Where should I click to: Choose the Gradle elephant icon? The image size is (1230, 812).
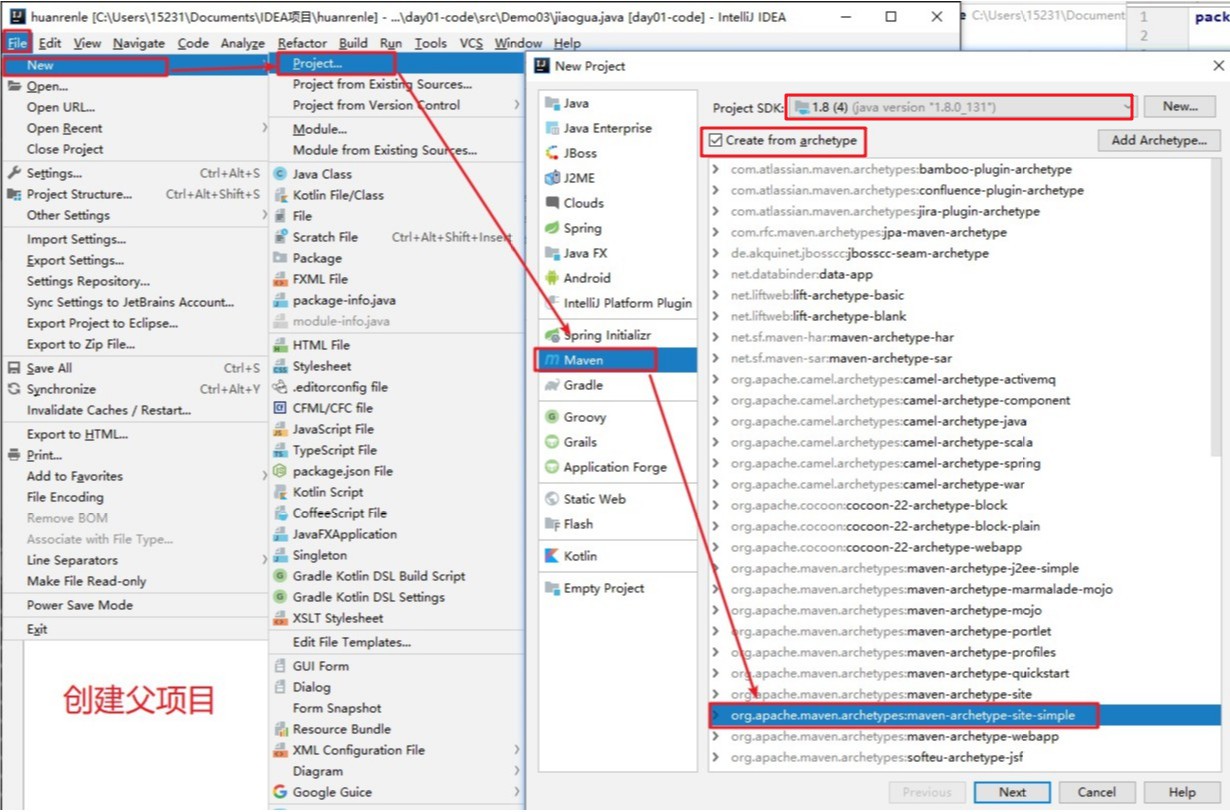552,385
